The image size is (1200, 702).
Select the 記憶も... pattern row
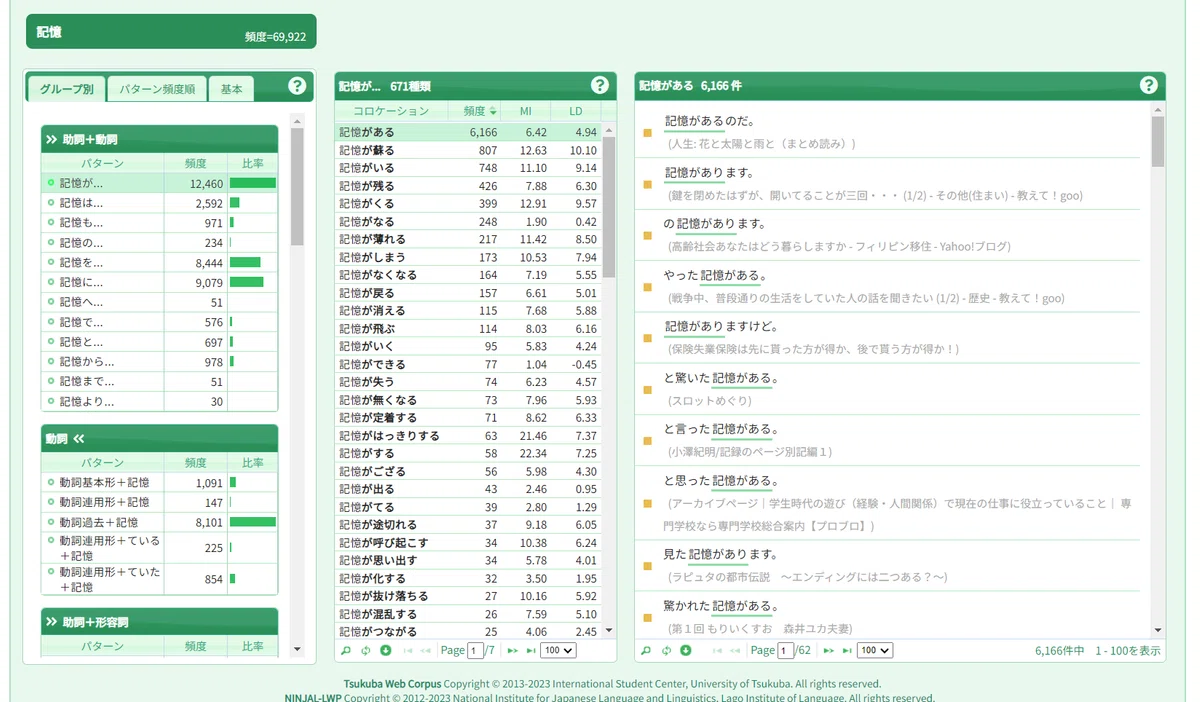(160, 223)
